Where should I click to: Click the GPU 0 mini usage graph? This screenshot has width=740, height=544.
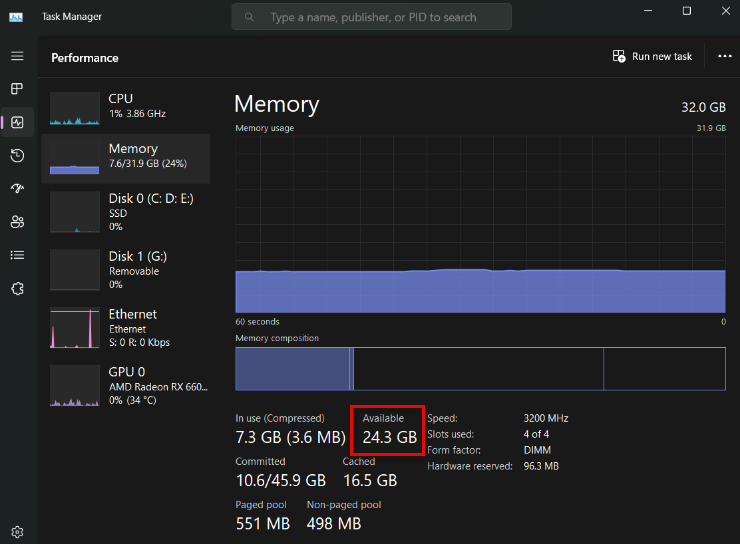(75, 385)
